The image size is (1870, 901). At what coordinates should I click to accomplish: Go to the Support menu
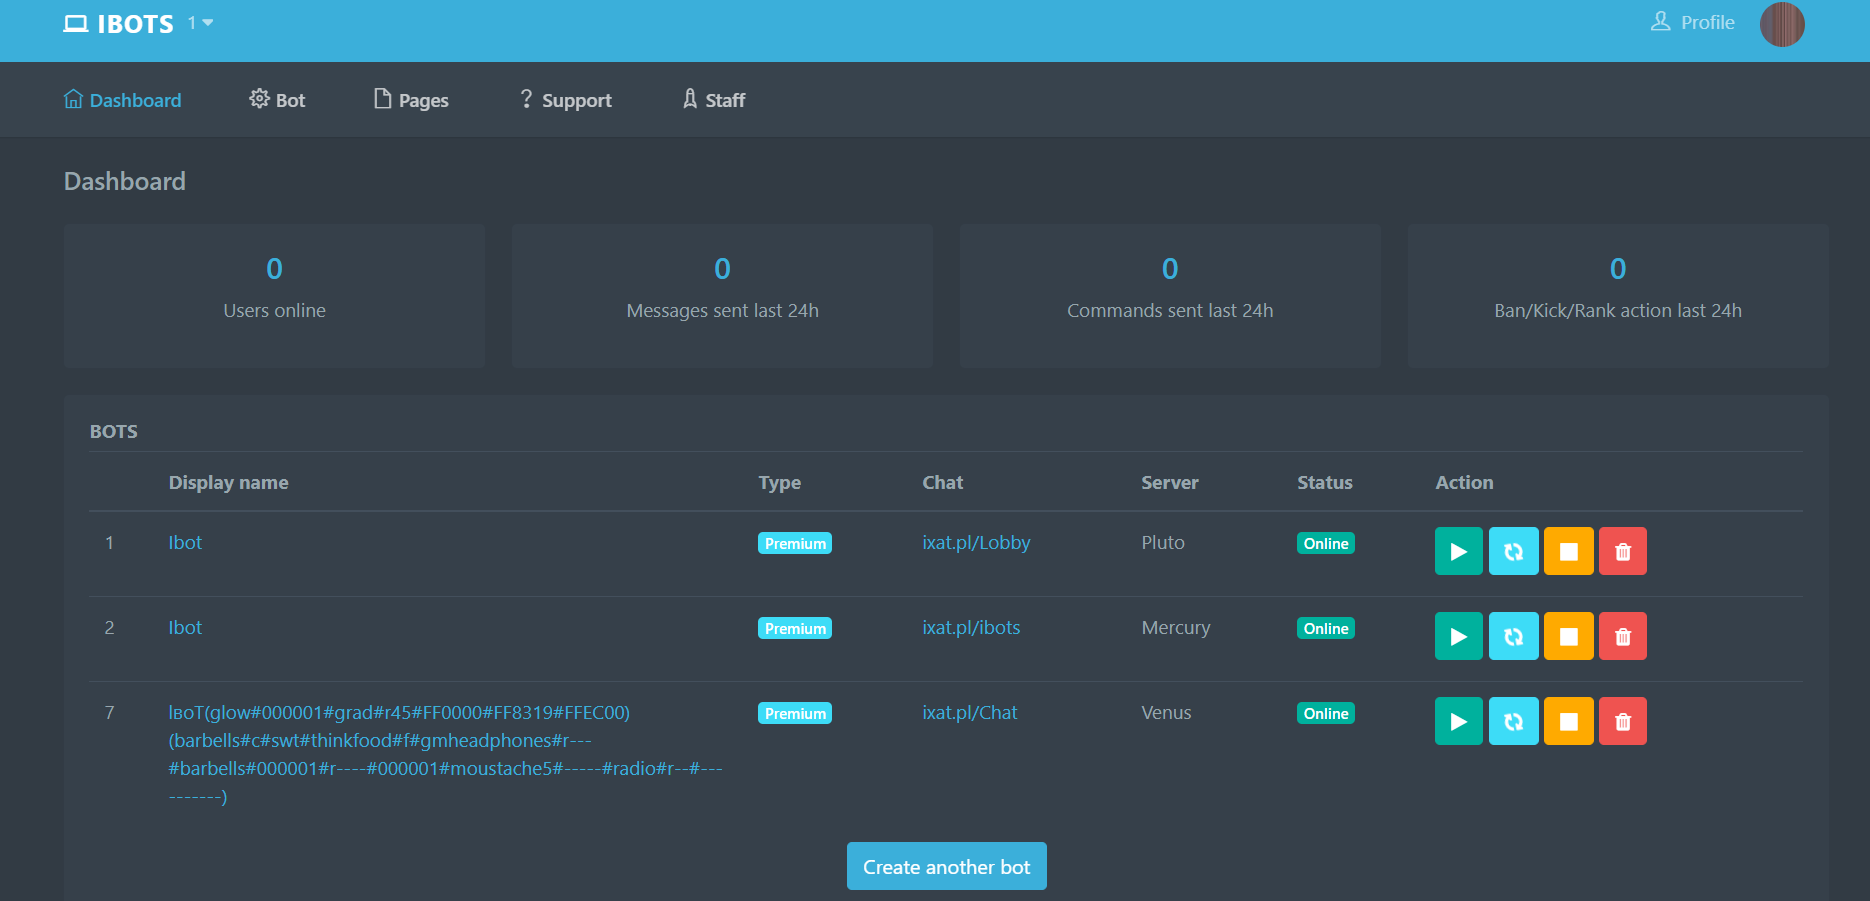tap(566, 100)
